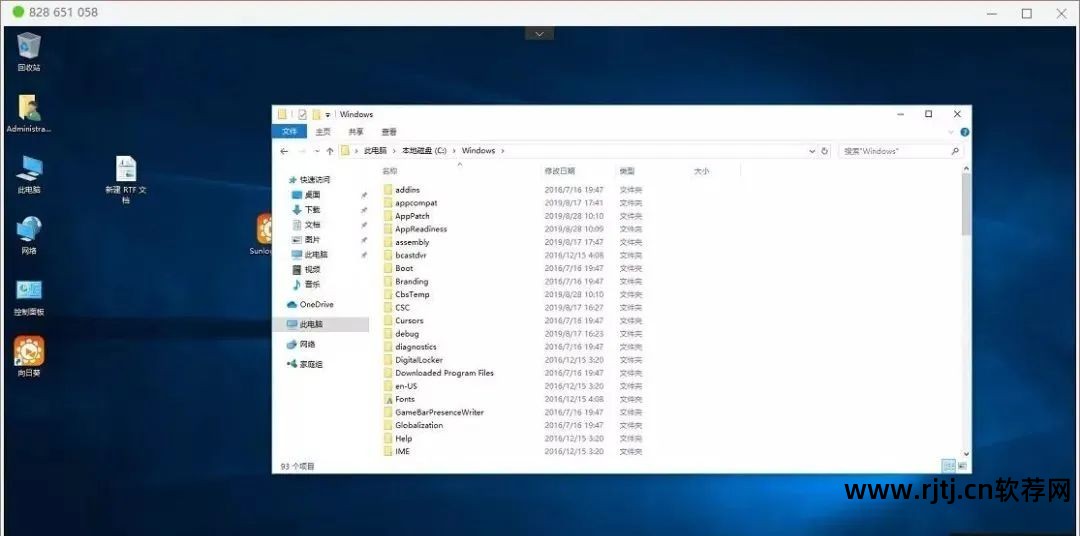The image size is (1080, 536).
Task: Open the 回收站 recycle bin desktop icon
Action: [x=29, y=52]
